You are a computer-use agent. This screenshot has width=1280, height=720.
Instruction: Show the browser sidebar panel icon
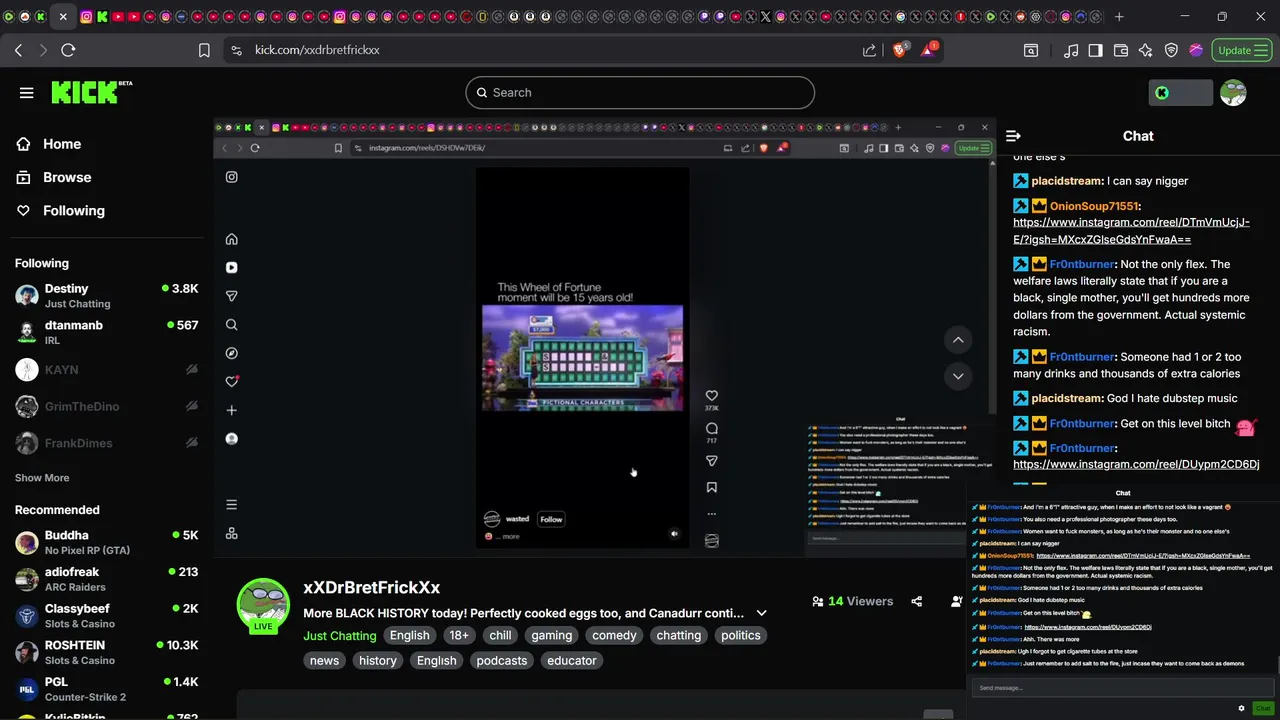coord(1096,50)
